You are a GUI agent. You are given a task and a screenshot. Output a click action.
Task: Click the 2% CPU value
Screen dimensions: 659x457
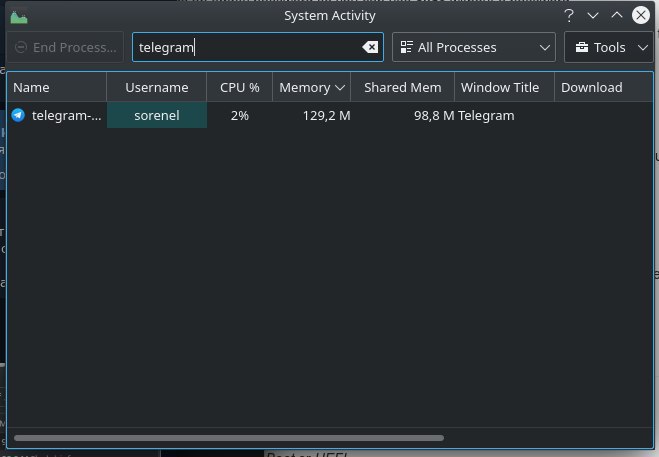(240, 116)
